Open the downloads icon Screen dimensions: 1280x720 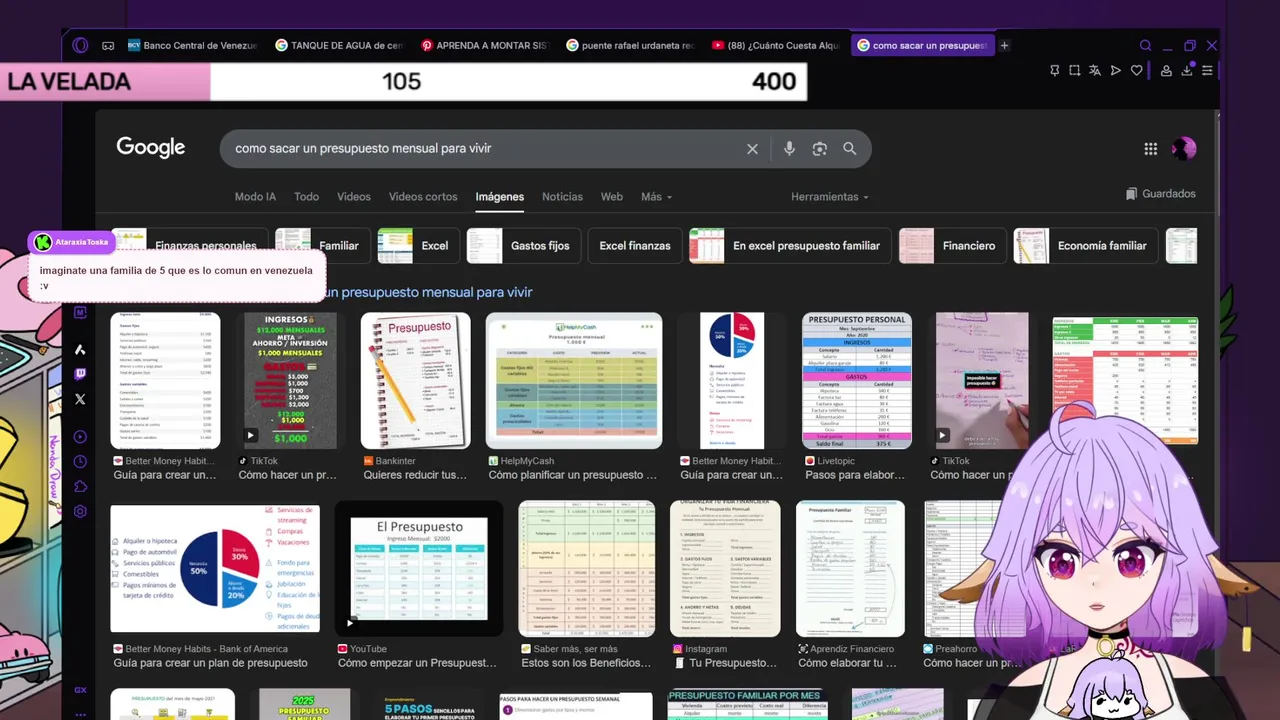[1187, 70]
